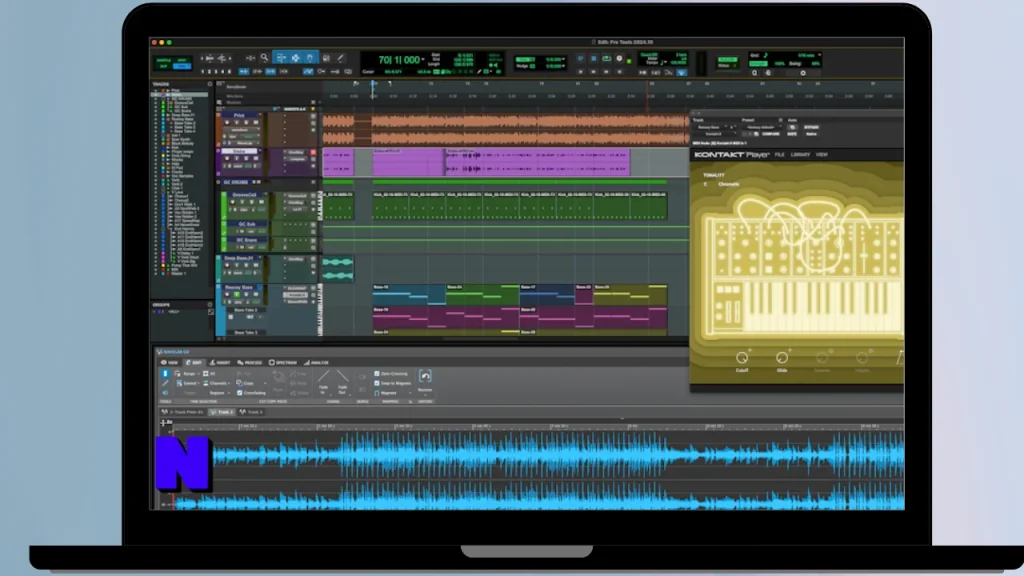
Task: Click the blue playhead marker in the ruler
Action: click(374, 84)
